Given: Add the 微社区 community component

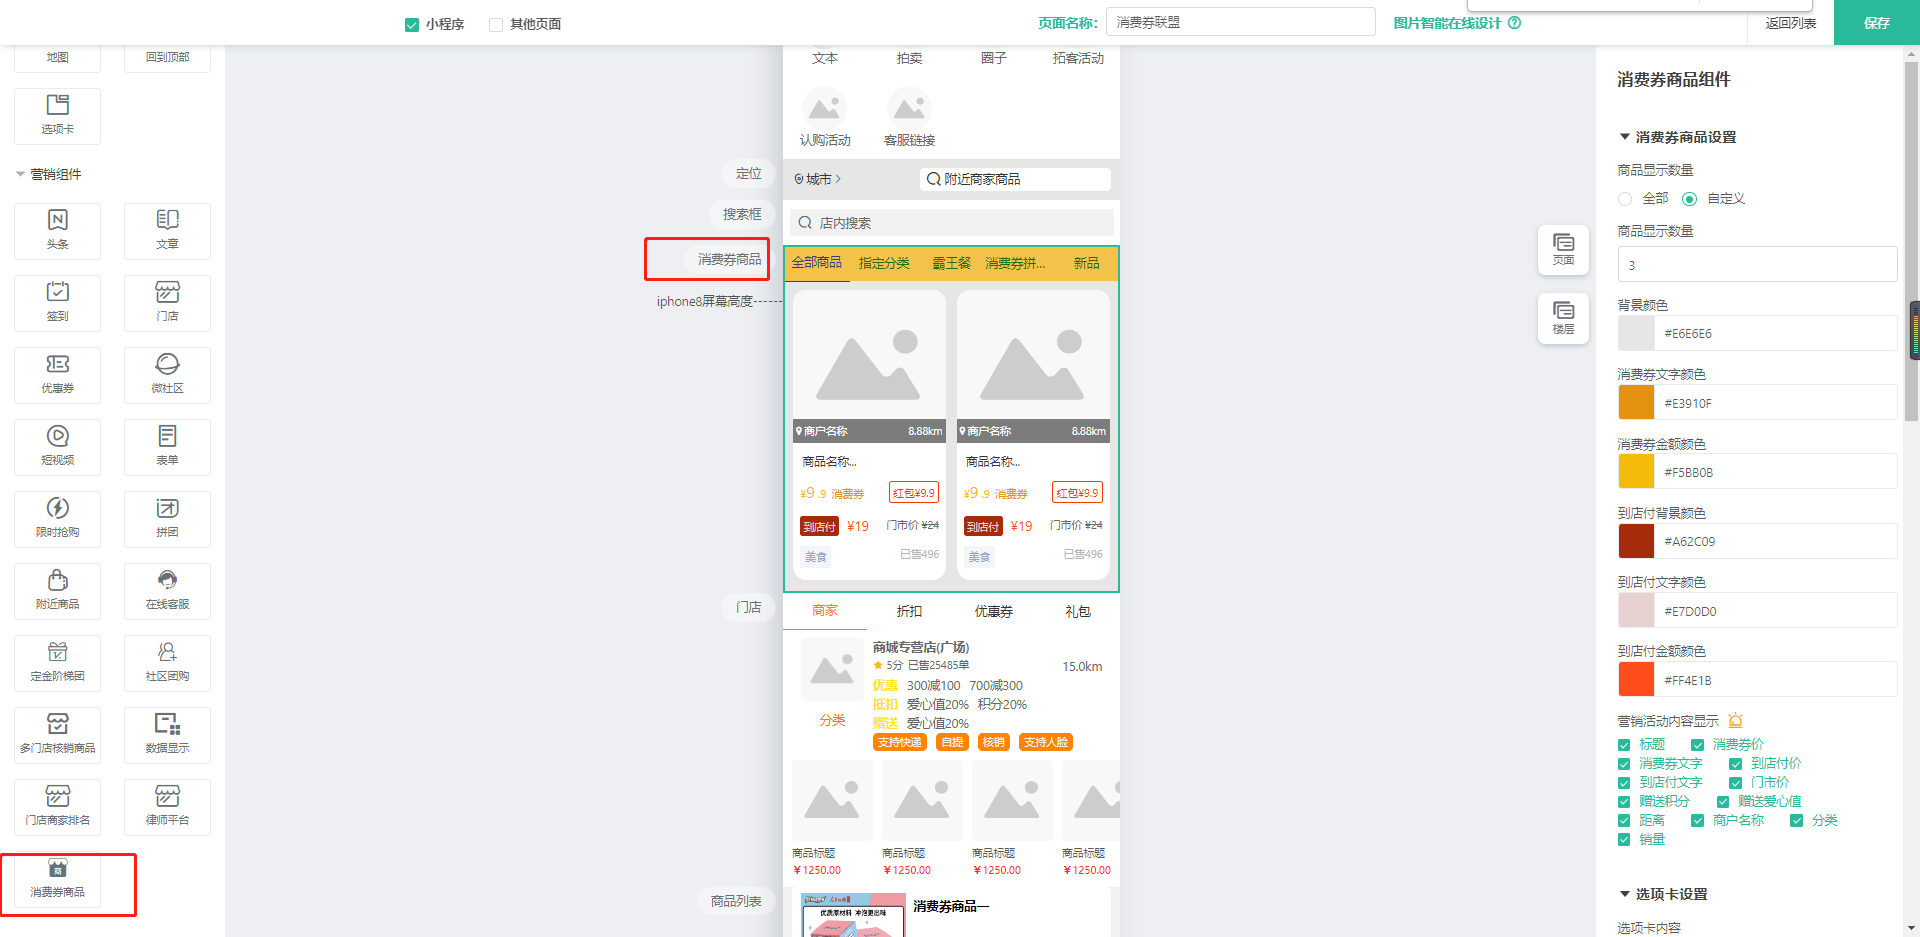Looking at the screenshot, I should 167,375.
